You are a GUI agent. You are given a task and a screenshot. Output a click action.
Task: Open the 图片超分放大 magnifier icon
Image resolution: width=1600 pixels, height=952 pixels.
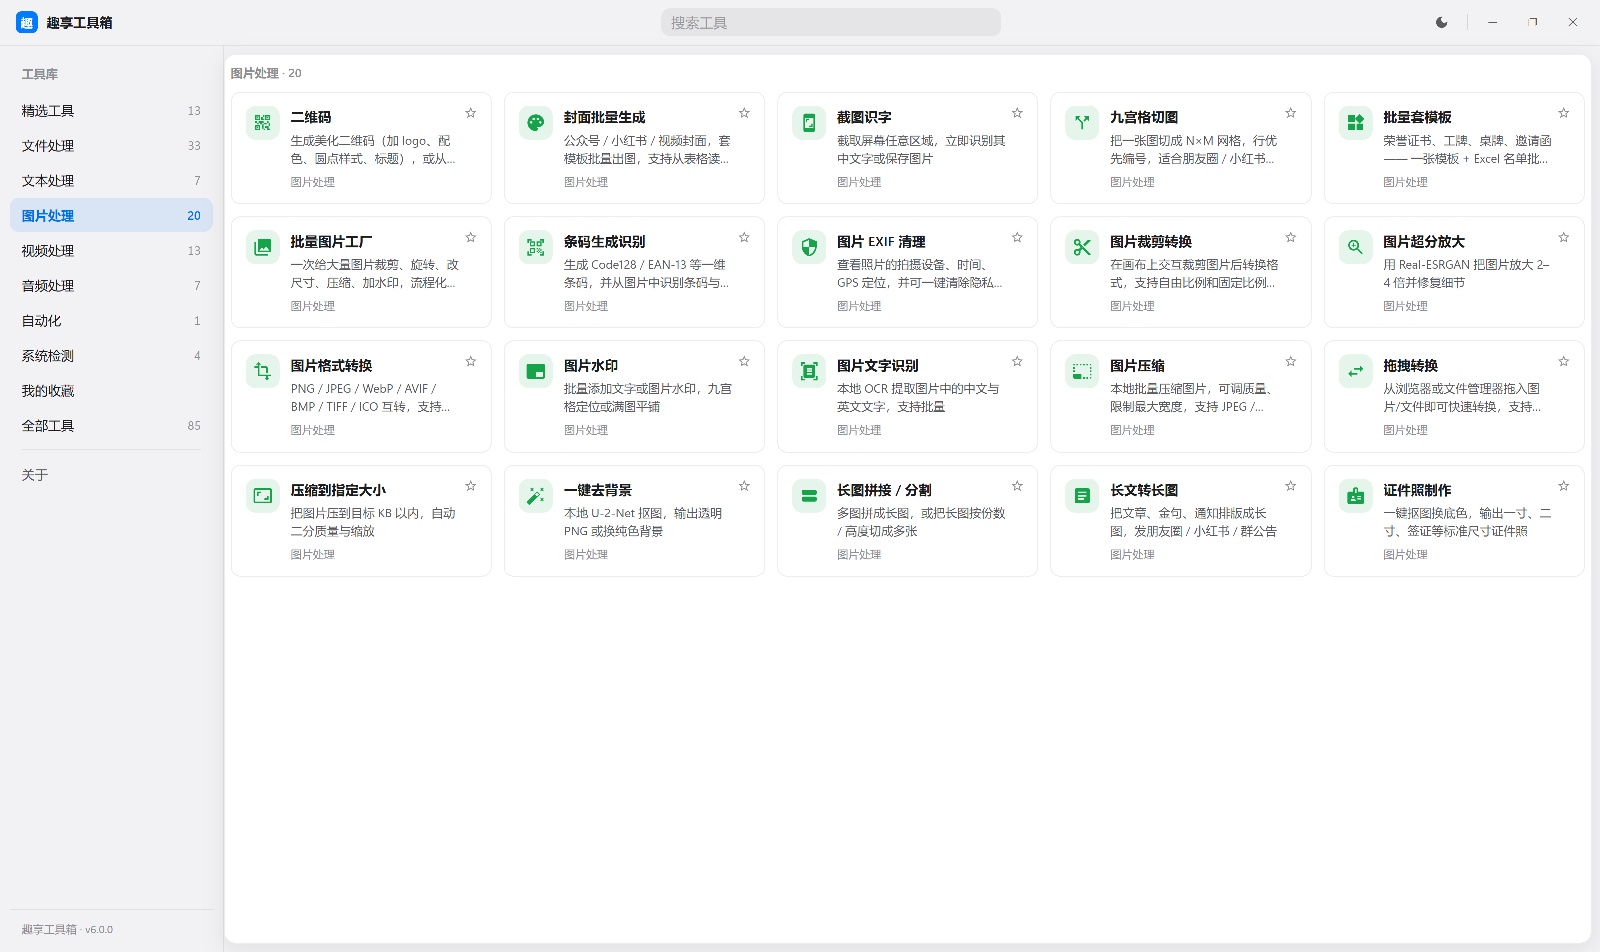coord(1355,247)
